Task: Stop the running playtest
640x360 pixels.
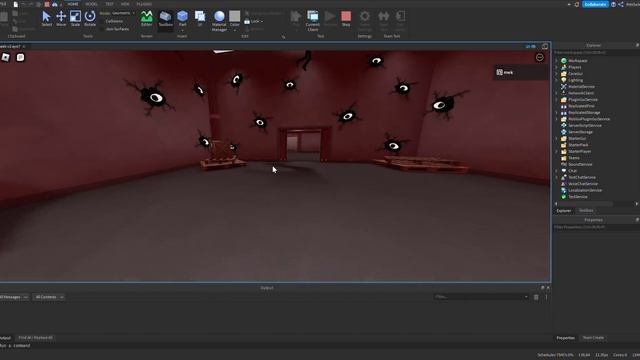Action: [x=346, y=18]
